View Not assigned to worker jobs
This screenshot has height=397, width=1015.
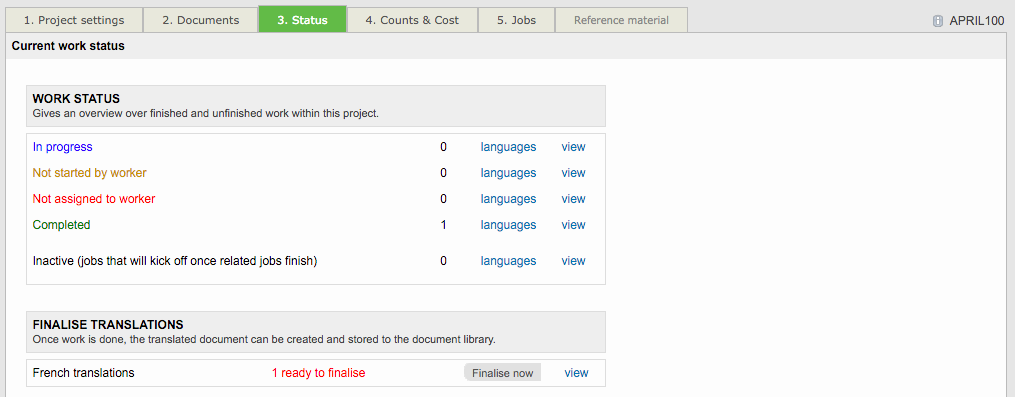pyautogui.click(x=574, y=199)
